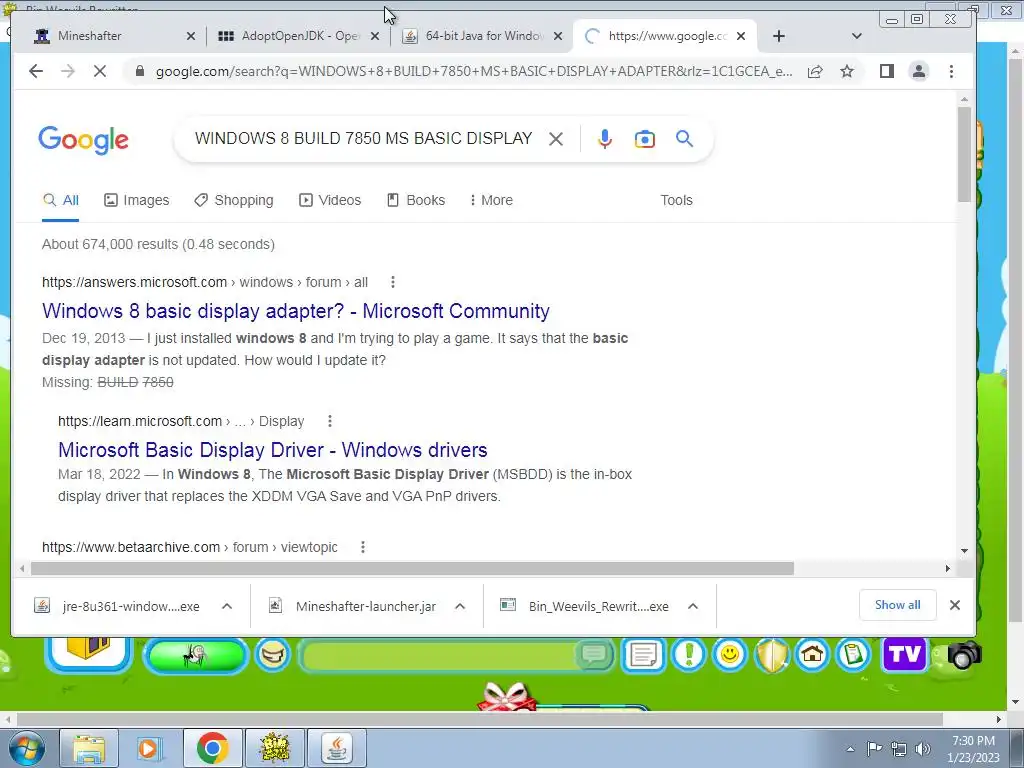Search by image with the camera icon
This screenshot has width=1024, height=768.
coord(645,138)
